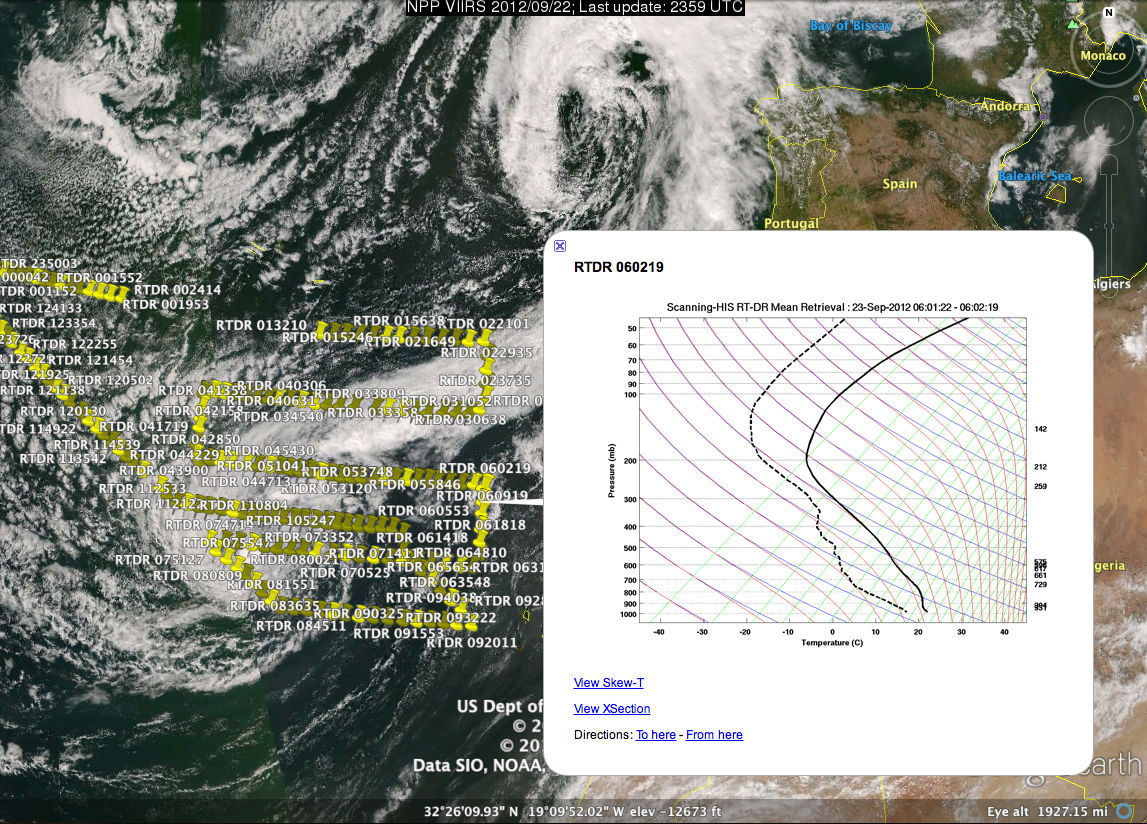1147x824 pixels.
Task: Click the N north compass marker
Action: tap(1108, 13)
